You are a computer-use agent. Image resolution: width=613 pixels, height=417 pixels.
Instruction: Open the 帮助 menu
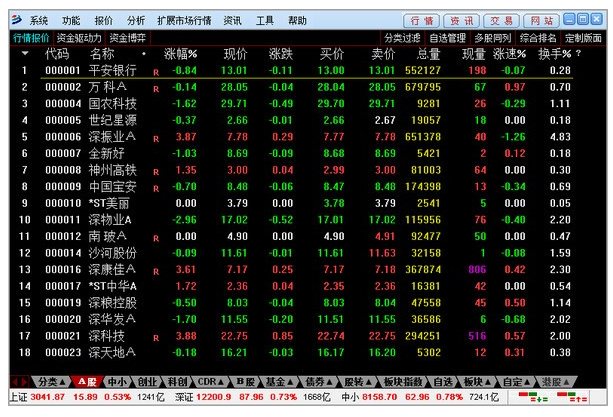(297, 20)
